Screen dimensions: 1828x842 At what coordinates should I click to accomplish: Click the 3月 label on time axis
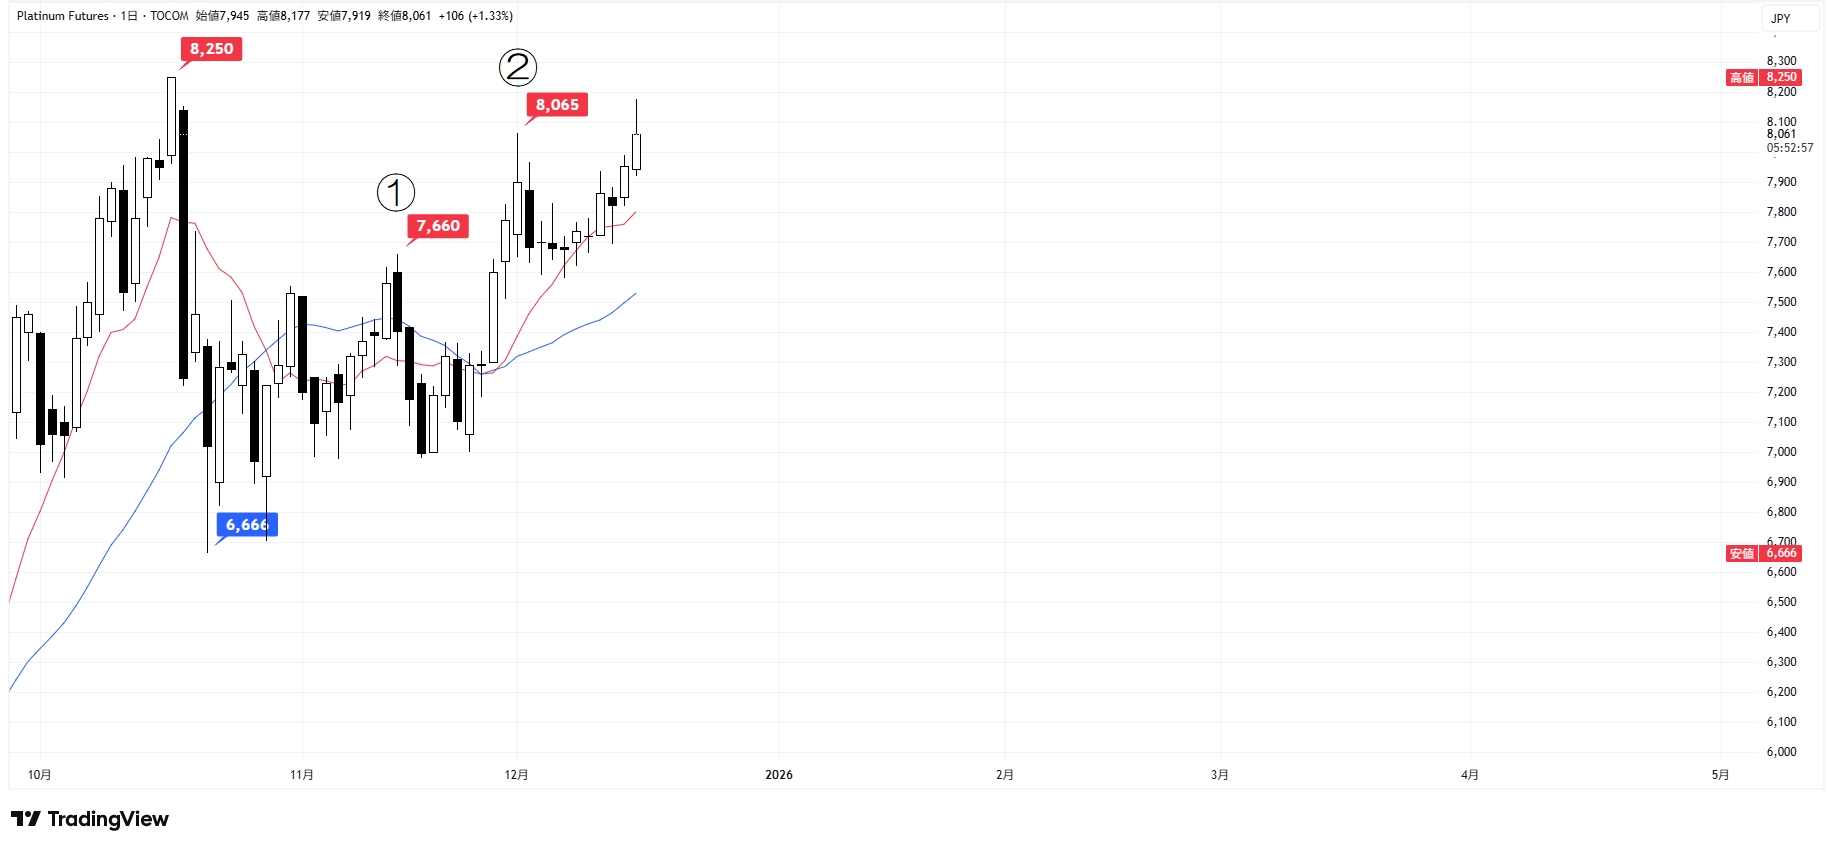pos(1219,775)
